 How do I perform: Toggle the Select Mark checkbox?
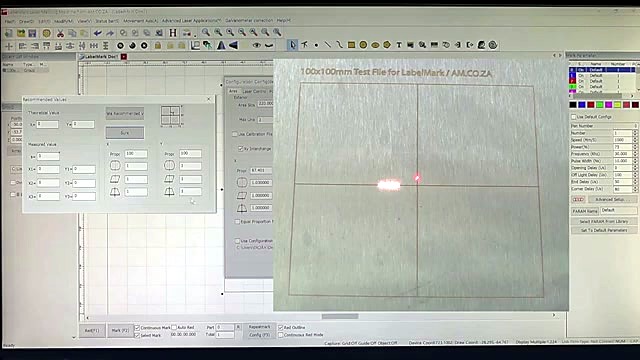tap(137, 336)
